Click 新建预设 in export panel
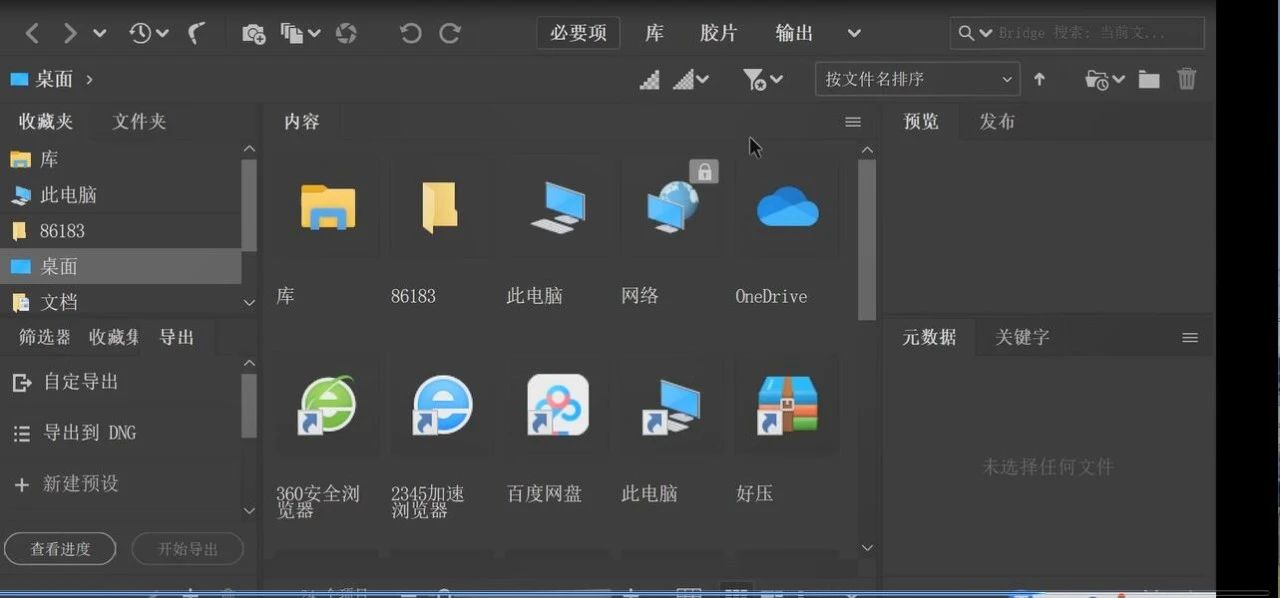The height and width of the screenshot is (598, 1280). [x=80, y=484]
